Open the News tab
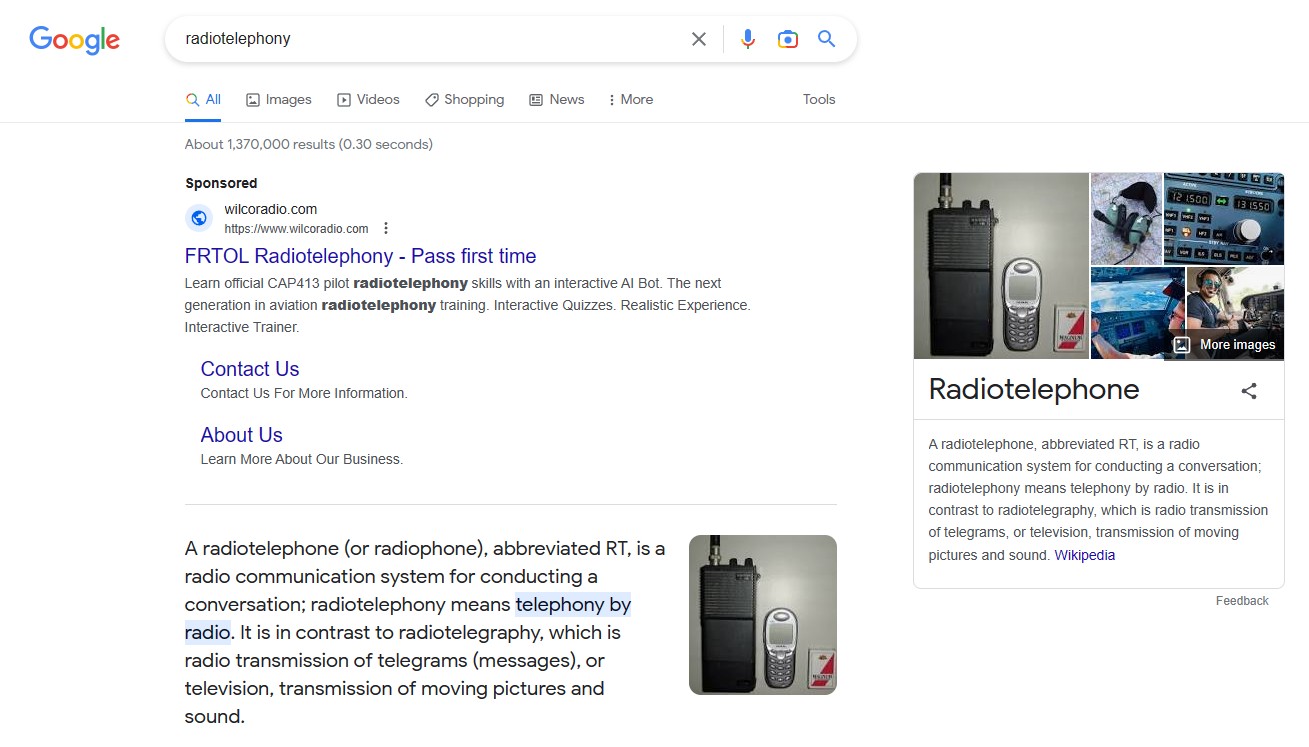Image resolution: width=1309 pixels, height=747 pixels. [x=556, y=99]
